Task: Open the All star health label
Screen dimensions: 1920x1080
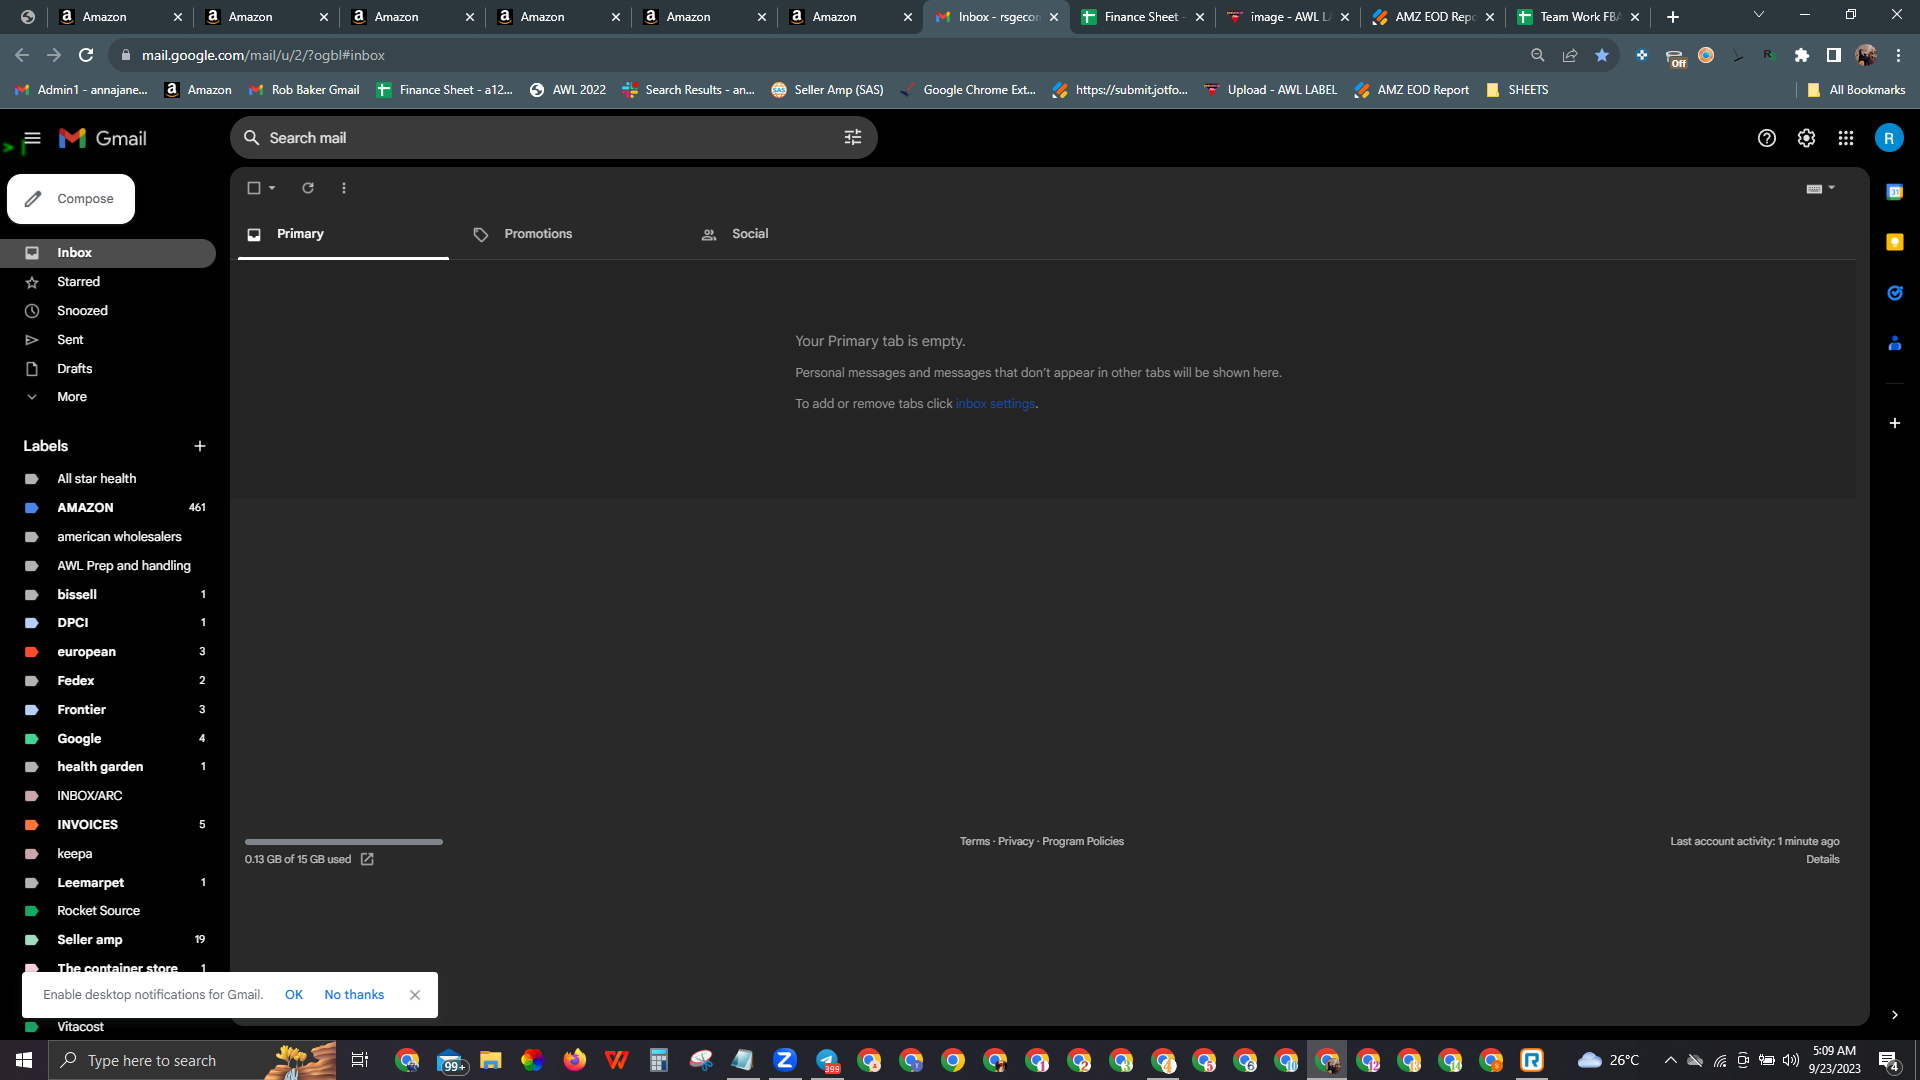Action: click(108, 479)
